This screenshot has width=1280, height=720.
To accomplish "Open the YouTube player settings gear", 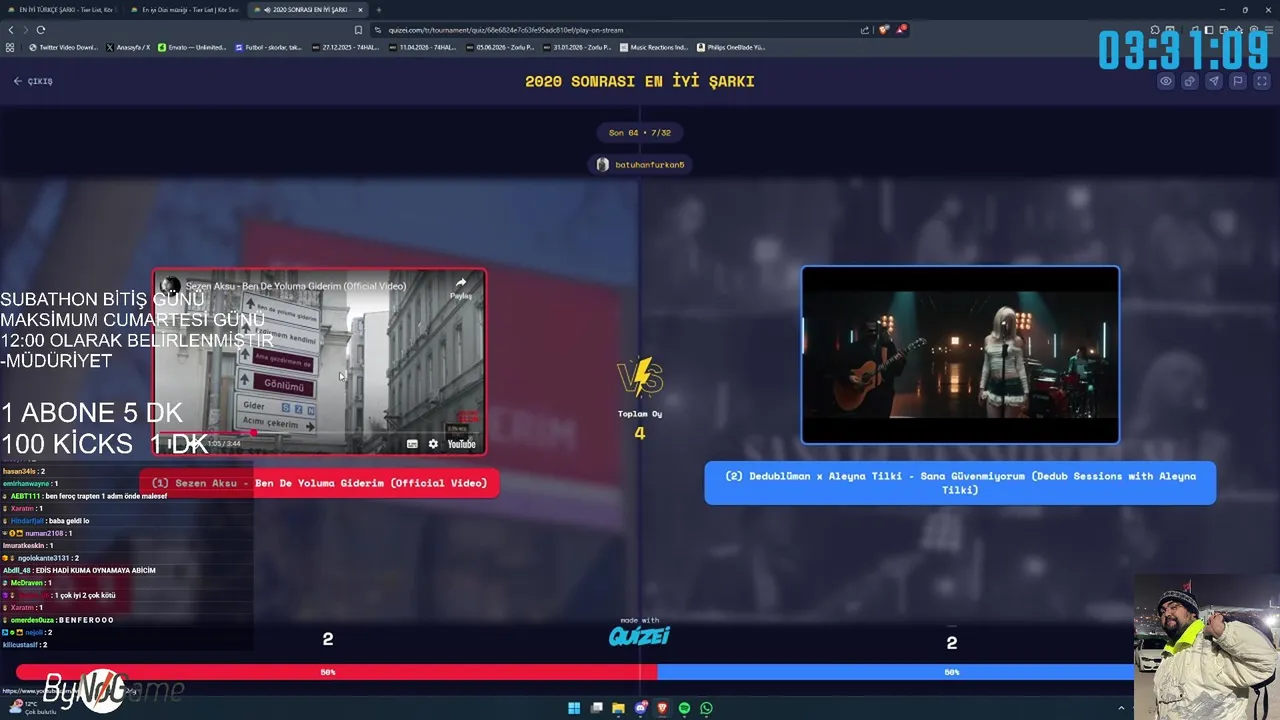I will pos(433,444).
